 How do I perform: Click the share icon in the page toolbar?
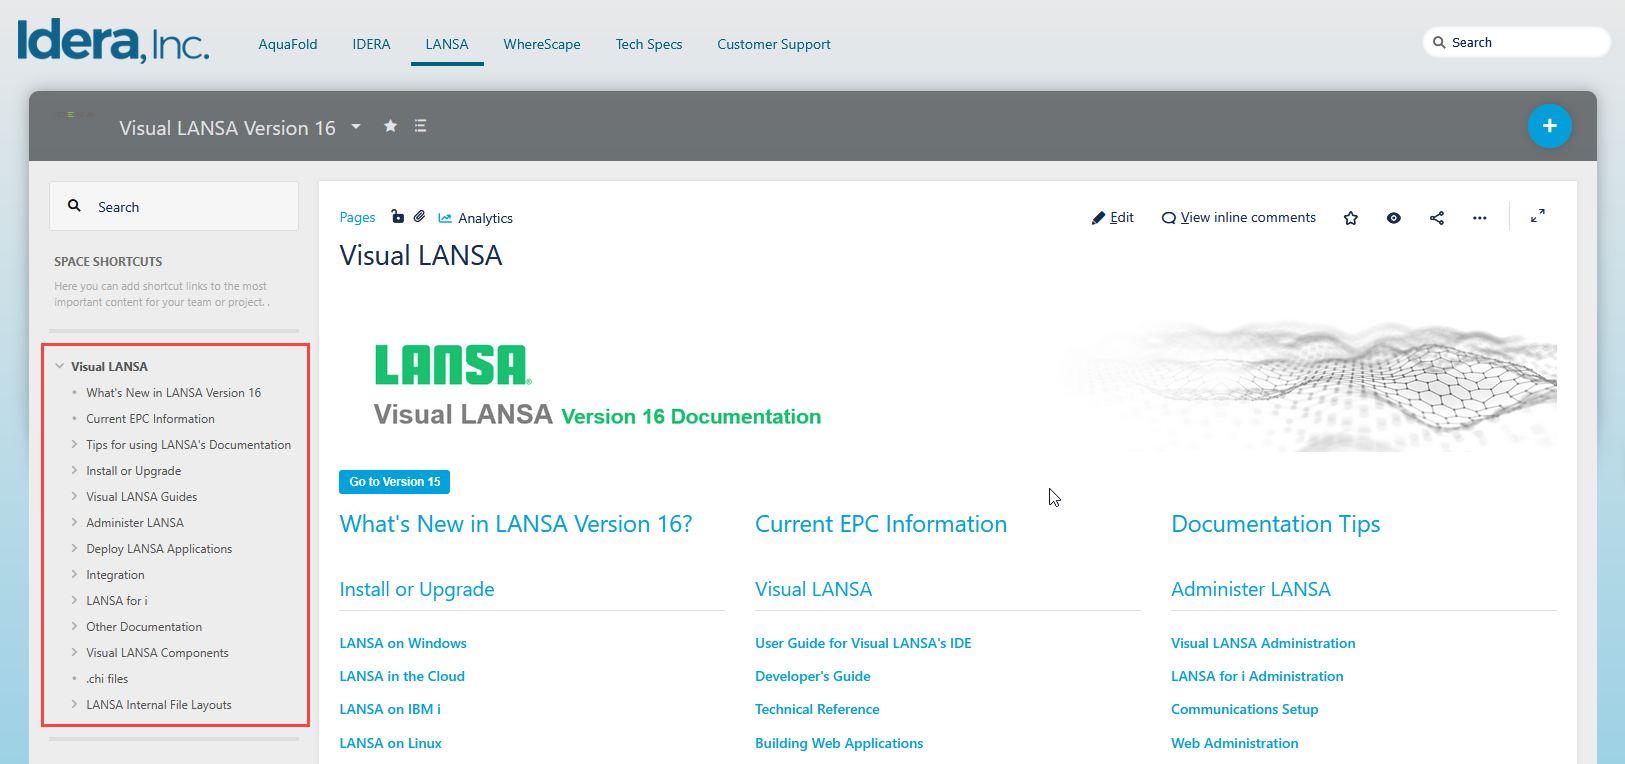1437,217
